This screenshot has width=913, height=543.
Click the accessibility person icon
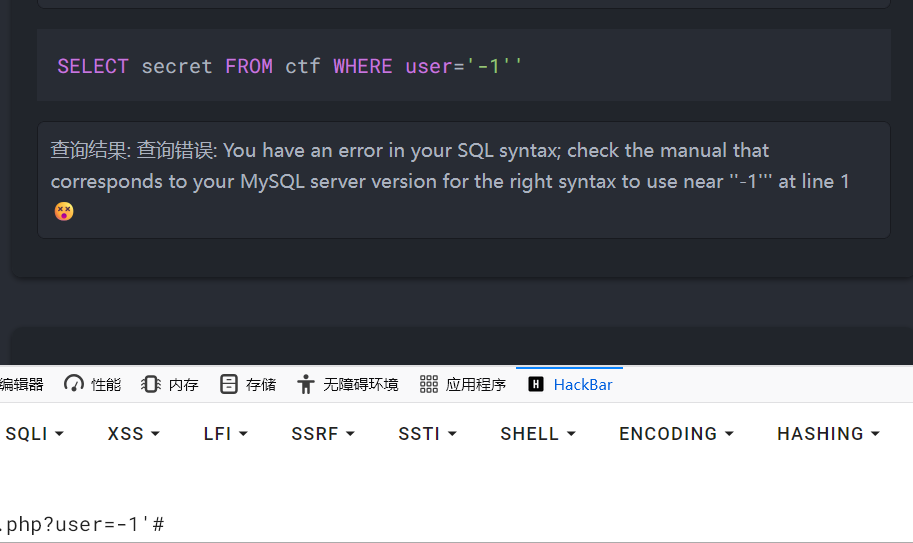click(x=306, y=384)
